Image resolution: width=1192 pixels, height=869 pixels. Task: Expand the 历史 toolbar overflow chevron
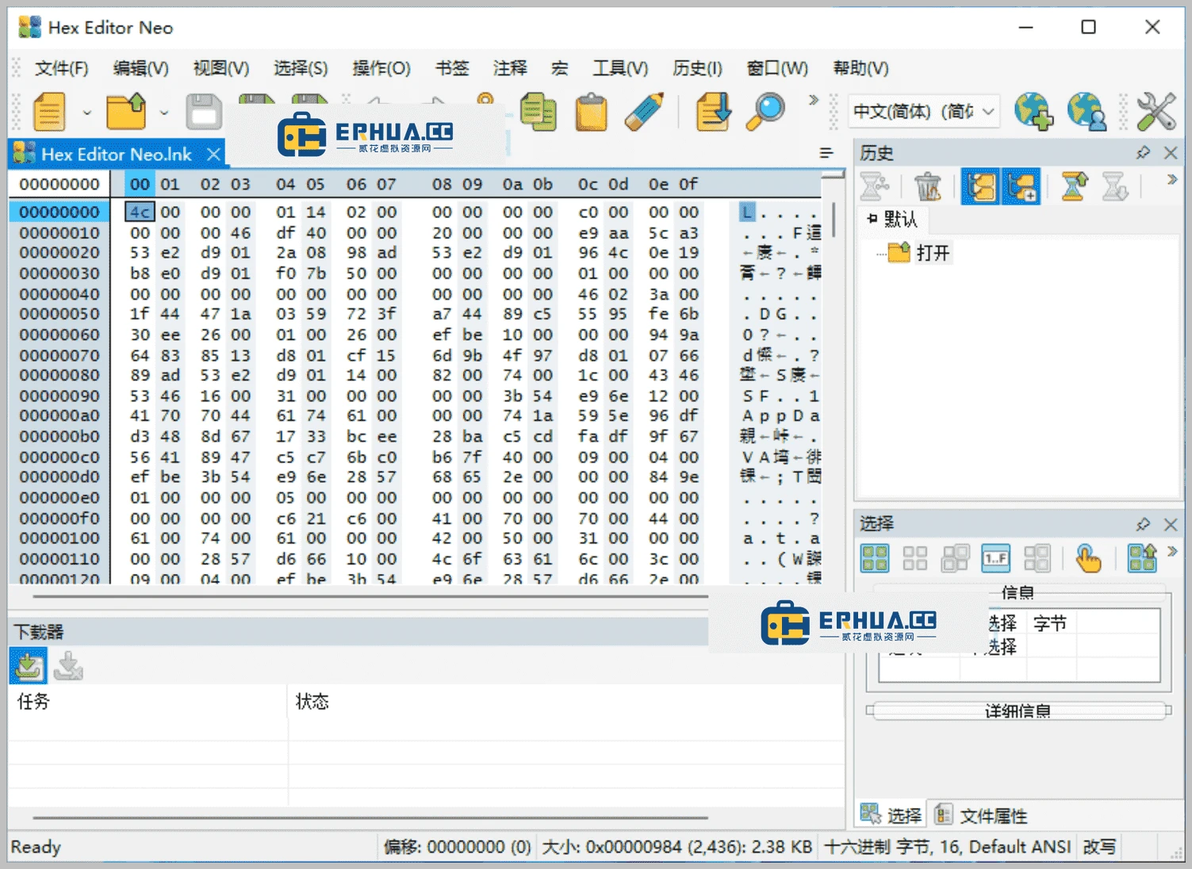coord(1172,179)
